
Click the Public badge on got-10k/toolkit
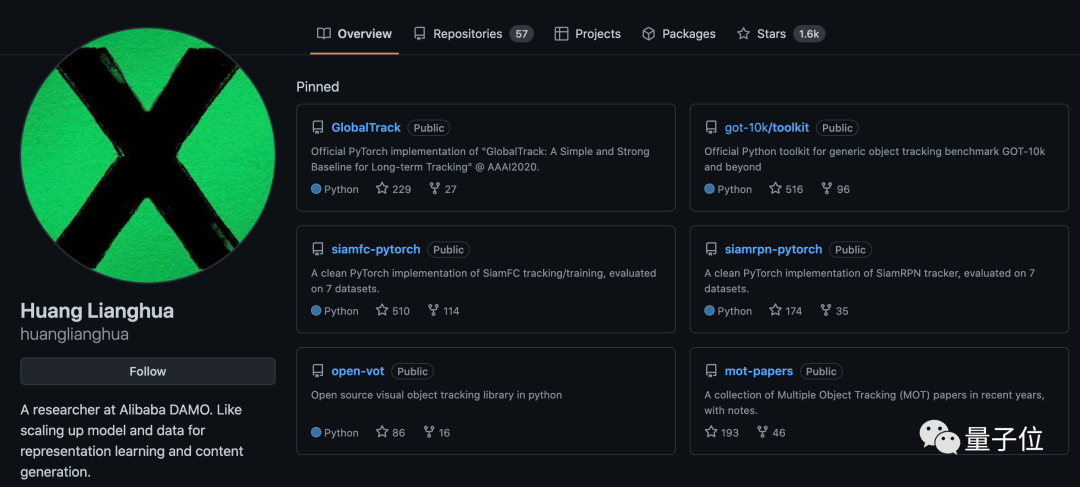click(838, 128)
